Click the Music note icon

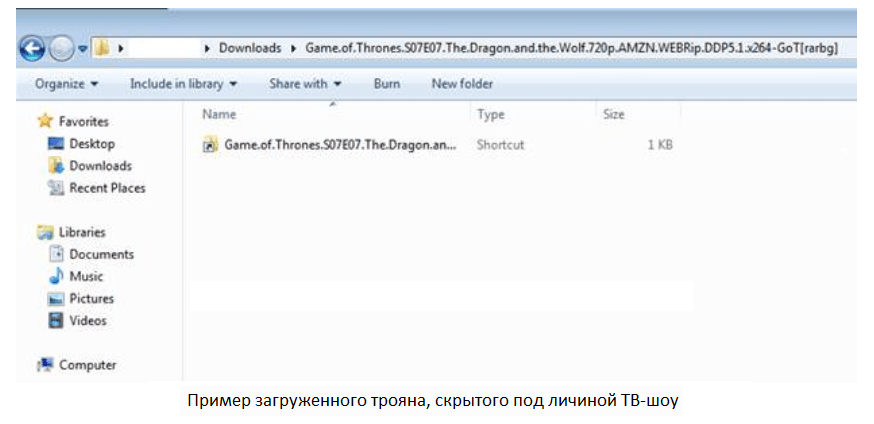click(x=56, y=276)
